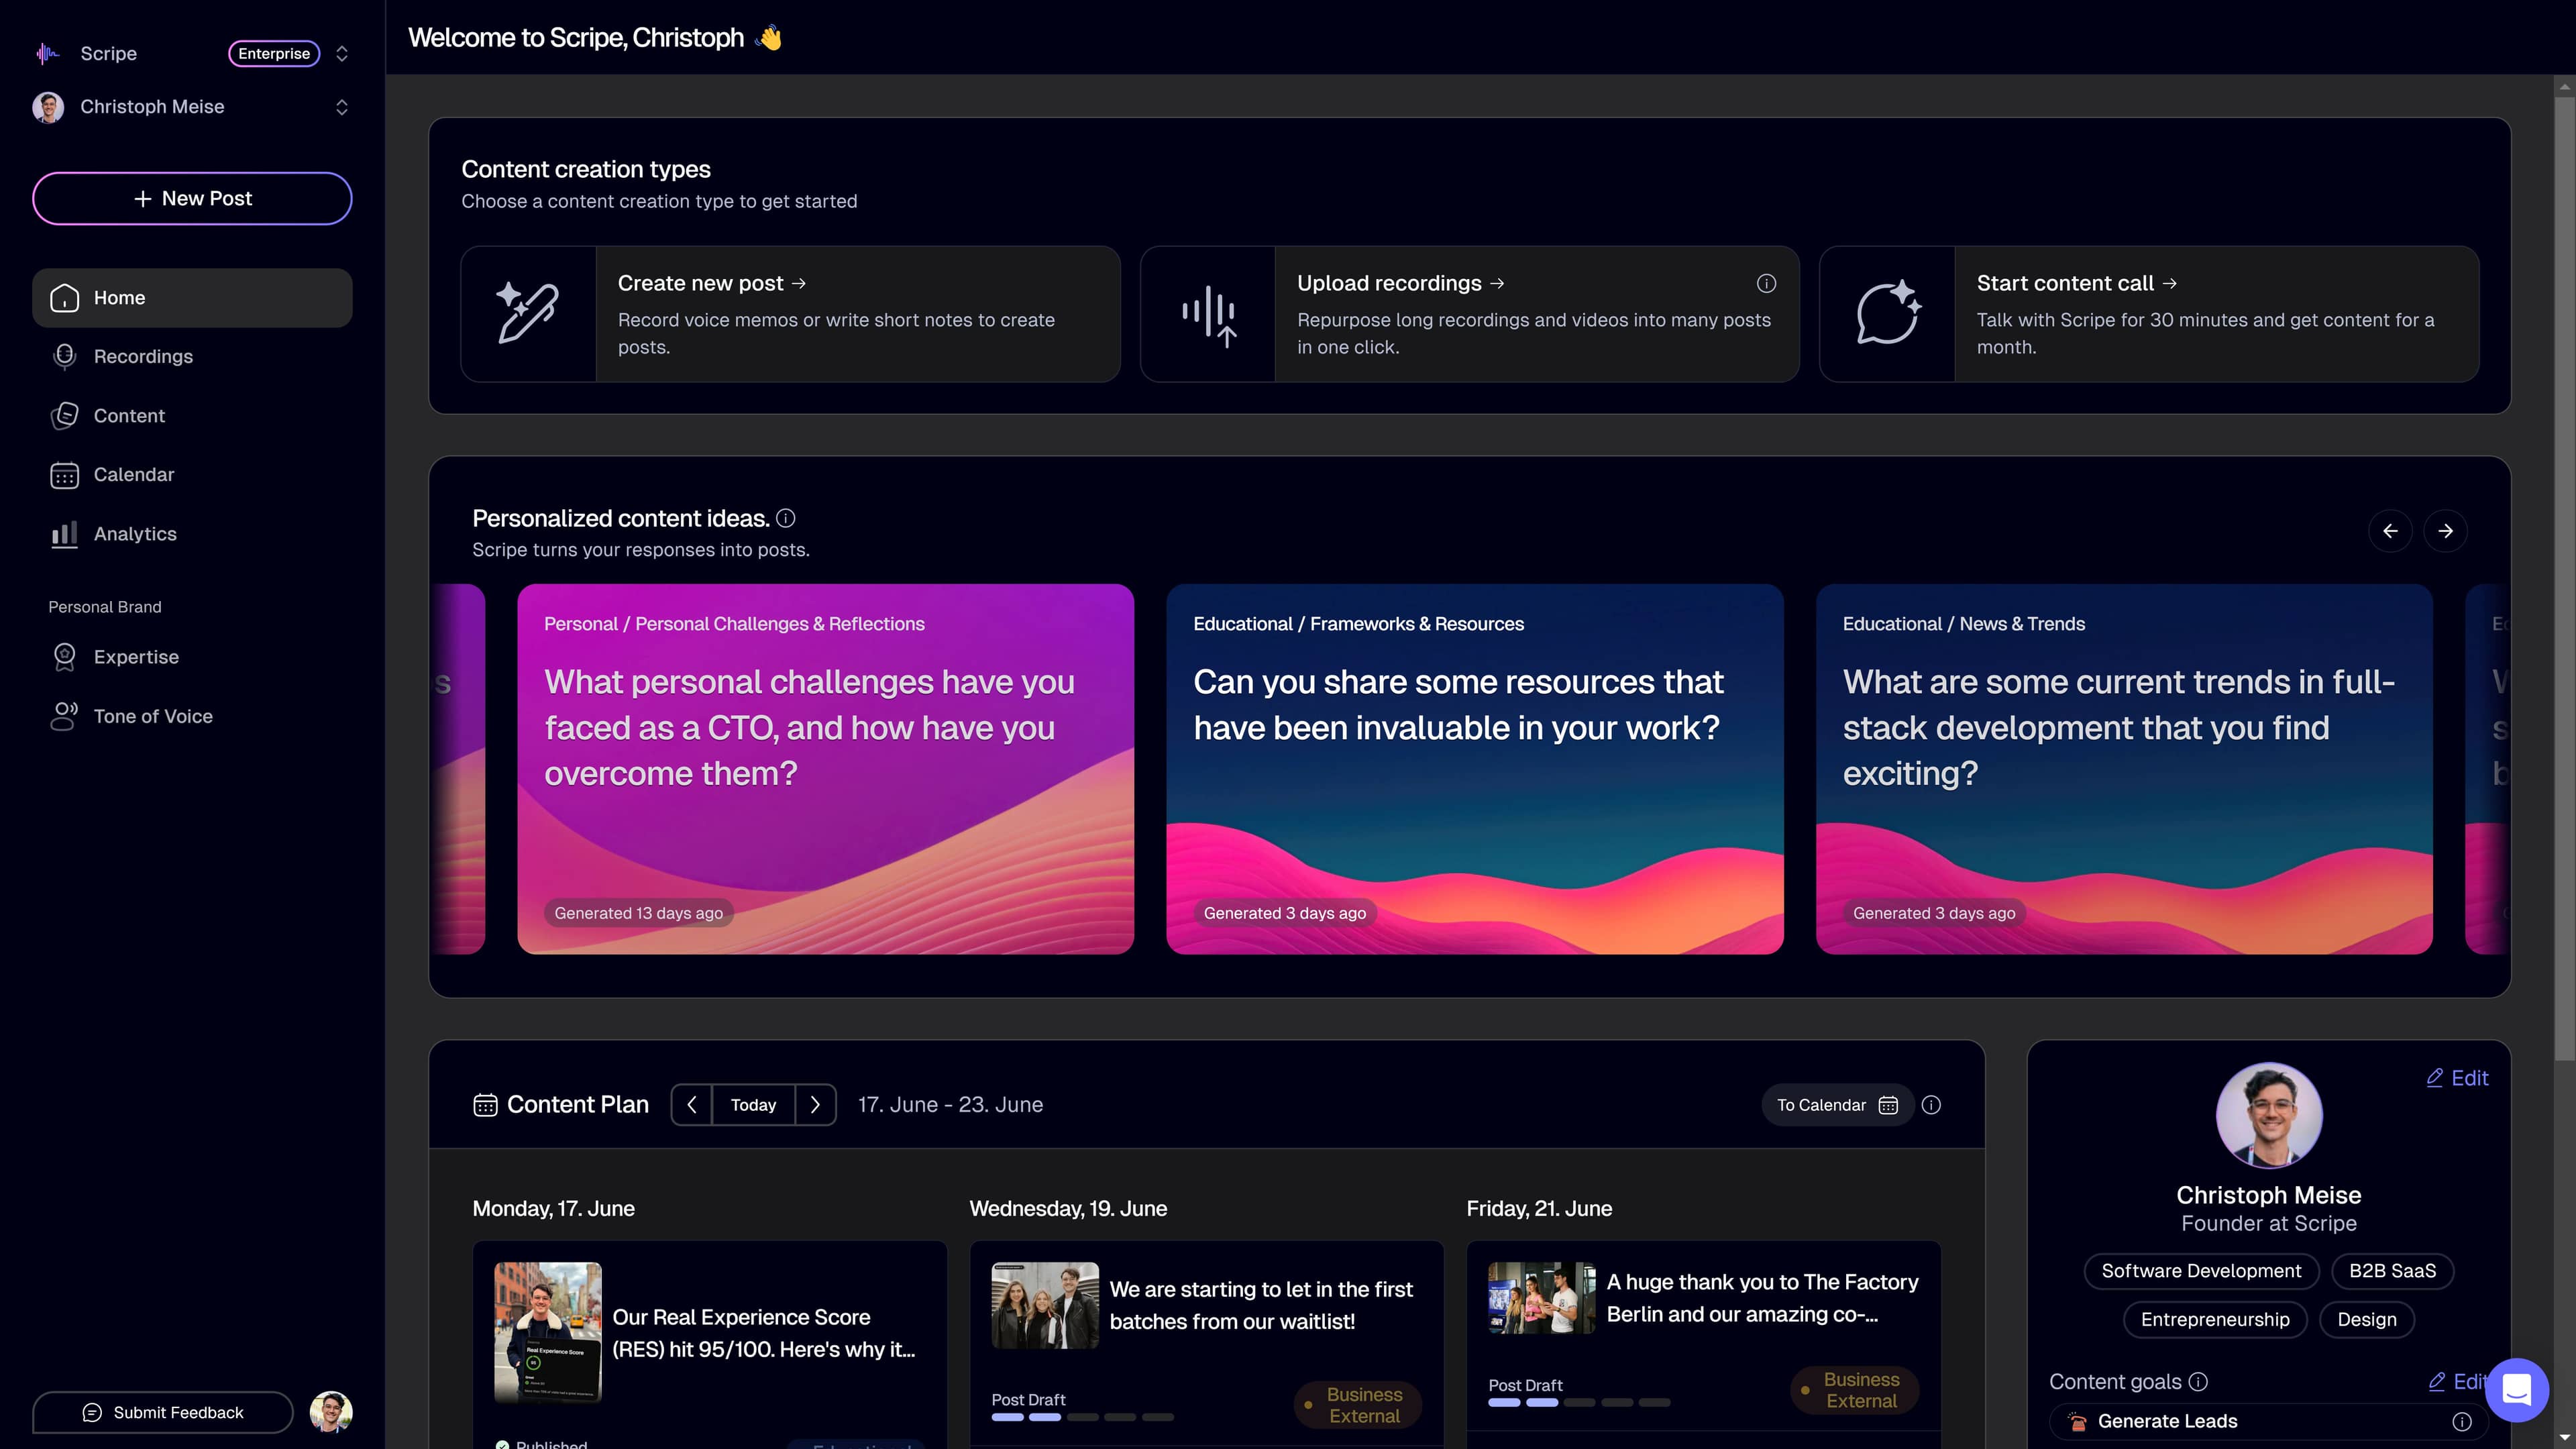Expand the Scripe Enterprise workspace switcher
Image resolution: width=2576 pixels, height=1449 pixels.
[342, 53]
